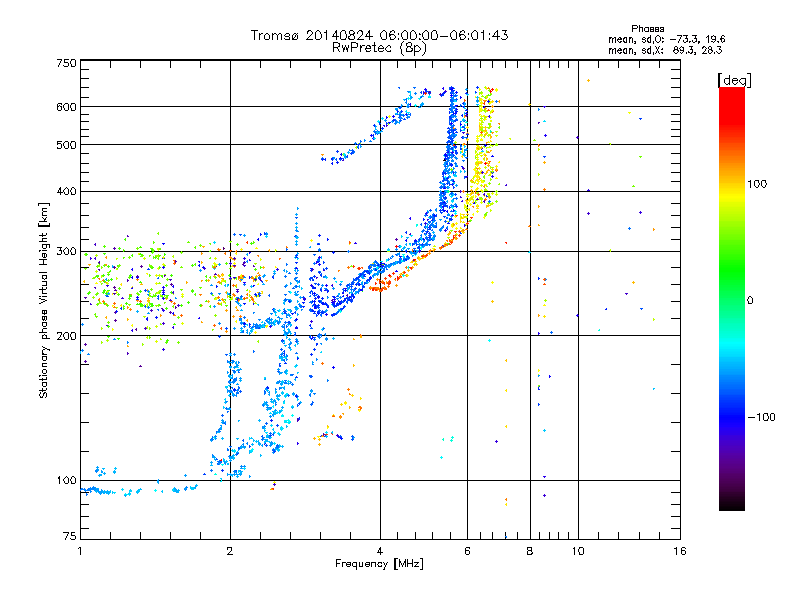
Task: Click the 'RwPretec (8p)' subtitle
Action: tap(379, 48)
